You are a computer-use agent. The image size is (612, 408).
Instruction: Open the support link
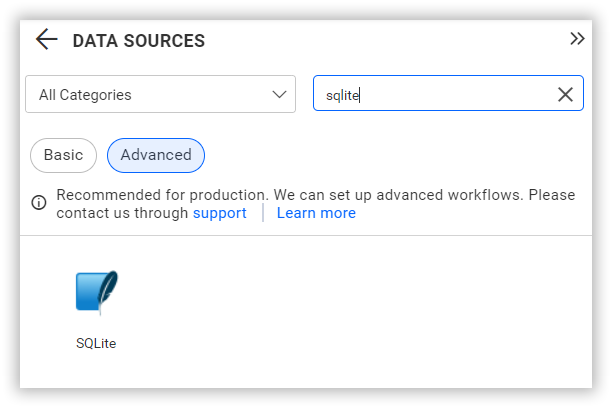pos(220,213)
